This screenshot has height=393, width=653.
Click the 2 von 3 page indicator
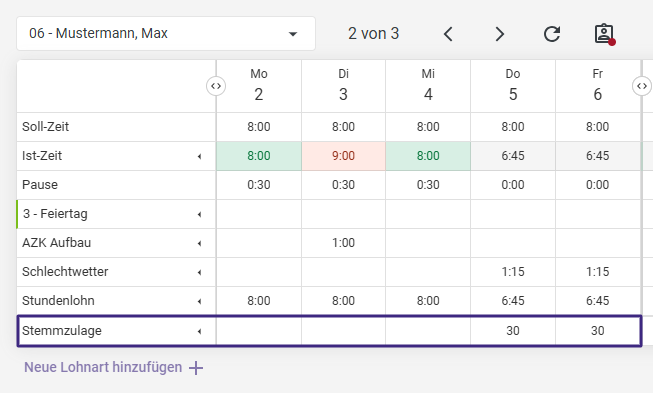click(x=374, y=33)
